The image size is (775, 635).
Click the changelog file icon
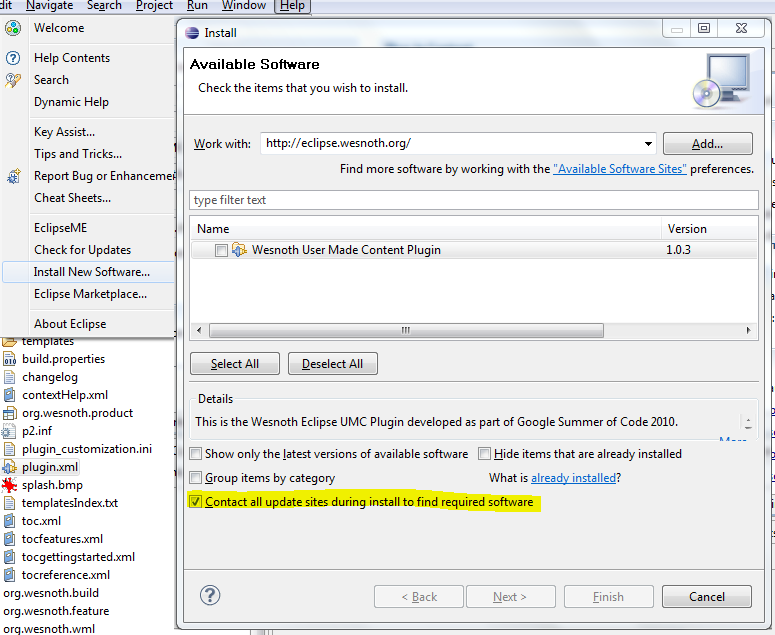9,377
